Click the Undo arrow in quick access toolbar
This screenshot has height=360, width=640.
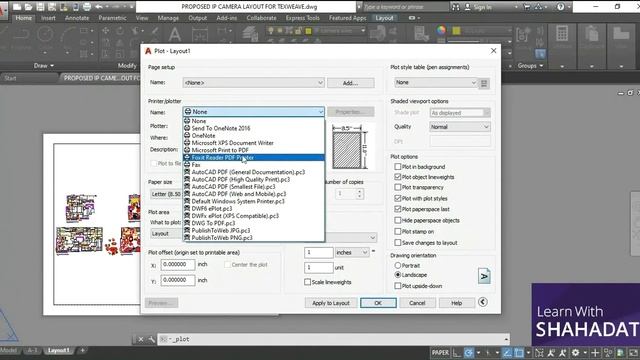[x=99, y=7]
